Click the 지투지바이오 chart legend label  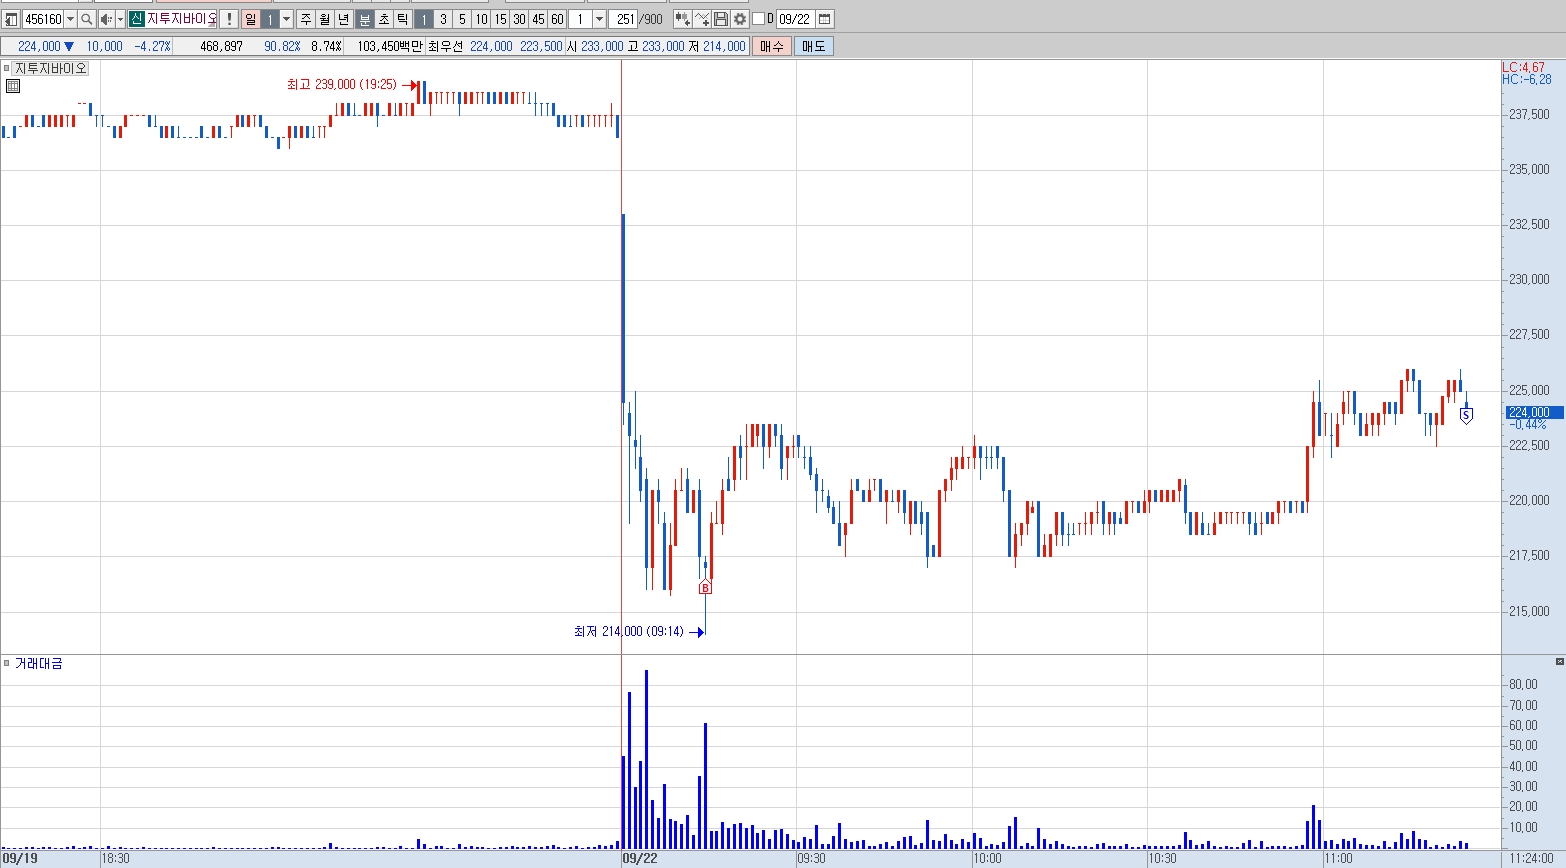click(51, 68)
